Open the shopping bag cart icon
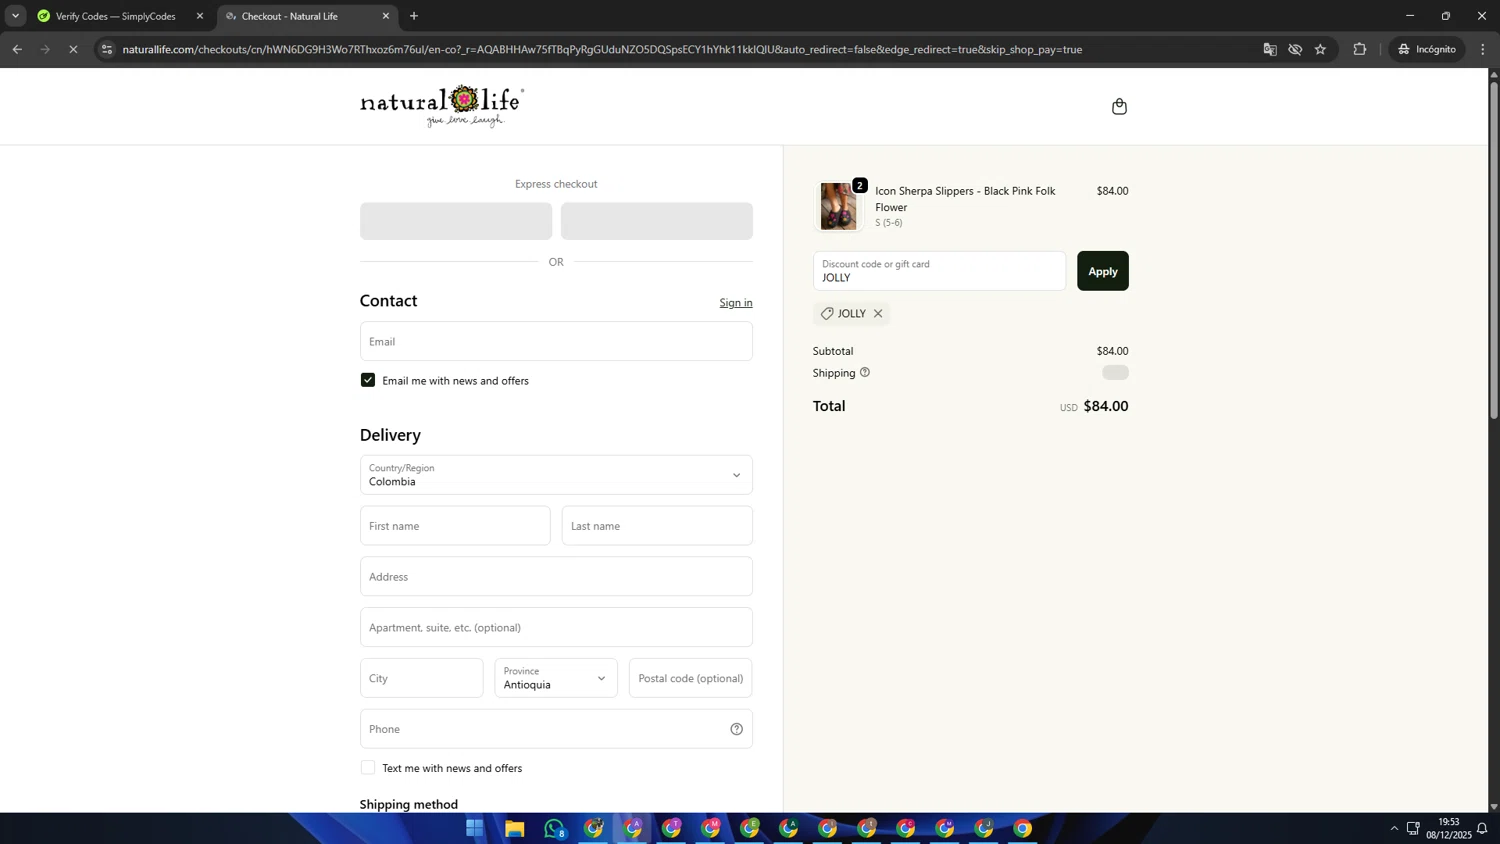Image resolution: width=1500 pixels, height=844 pixels. pyautogui.click(x=1119, y=107)
